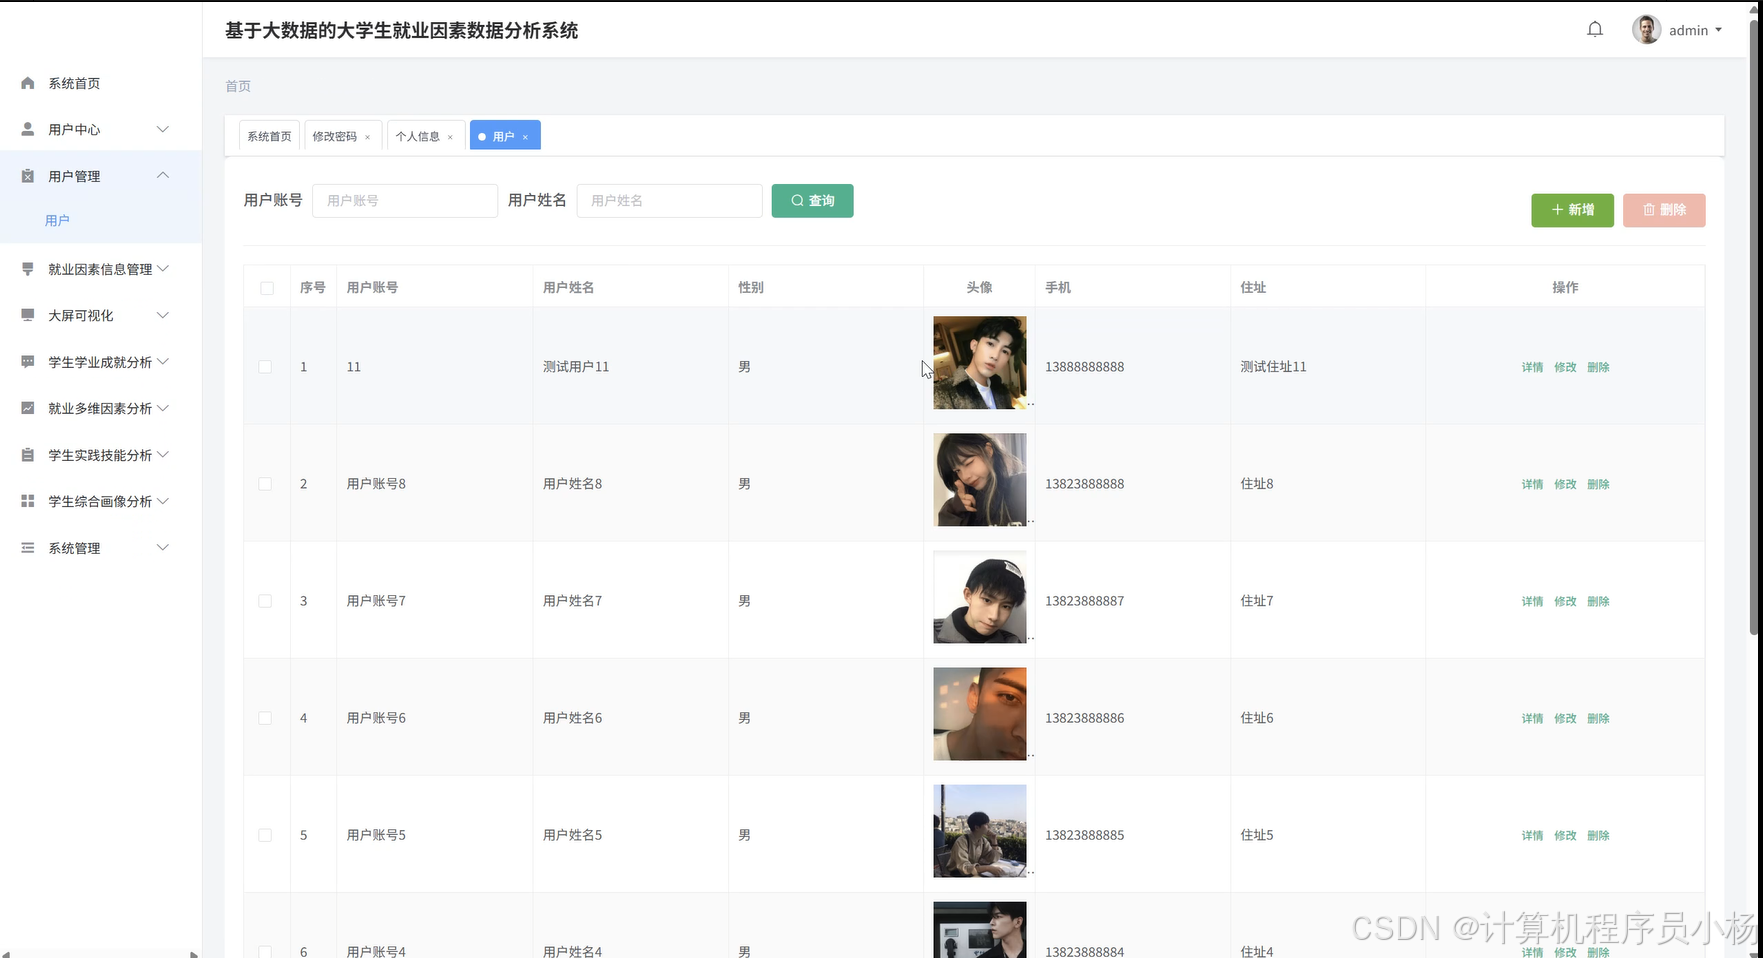Check the checkbox for 用户账号7 row
Screen dimensions: 1763x958
(x=265, y=601)
